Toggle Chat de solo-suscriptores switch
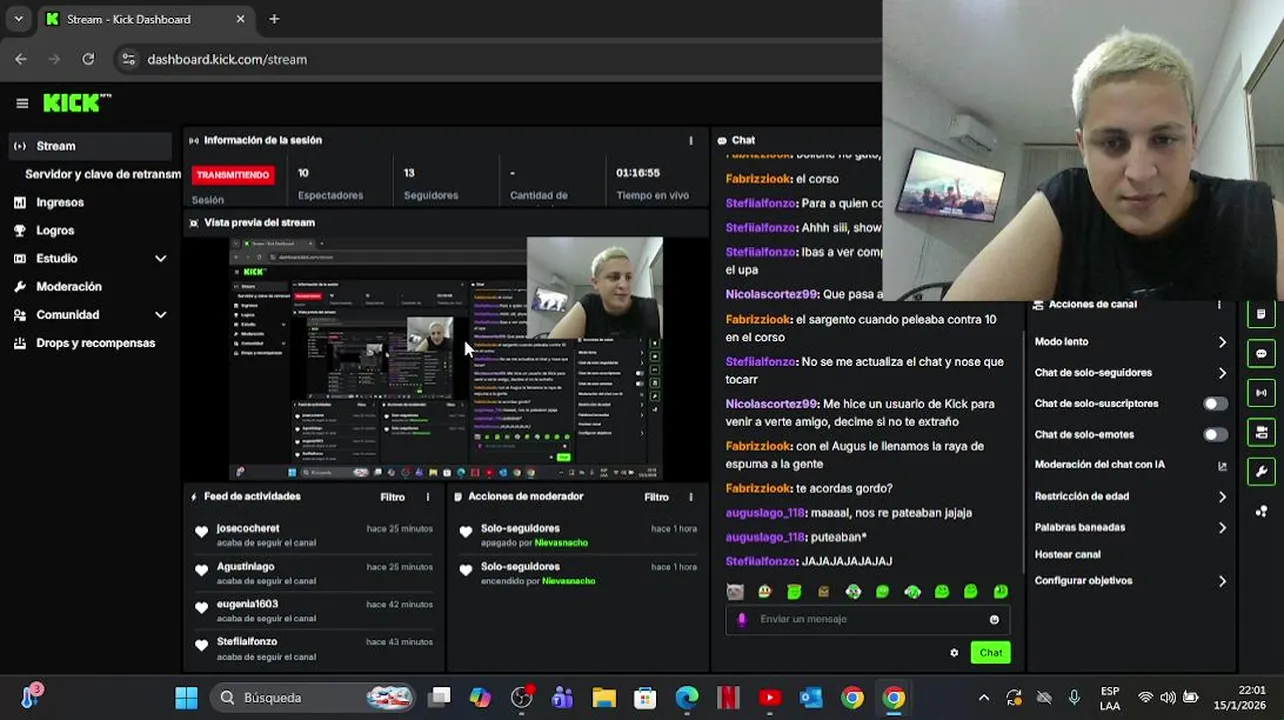Viewport: 1284px width, 720px height. tap(1215, 404)
